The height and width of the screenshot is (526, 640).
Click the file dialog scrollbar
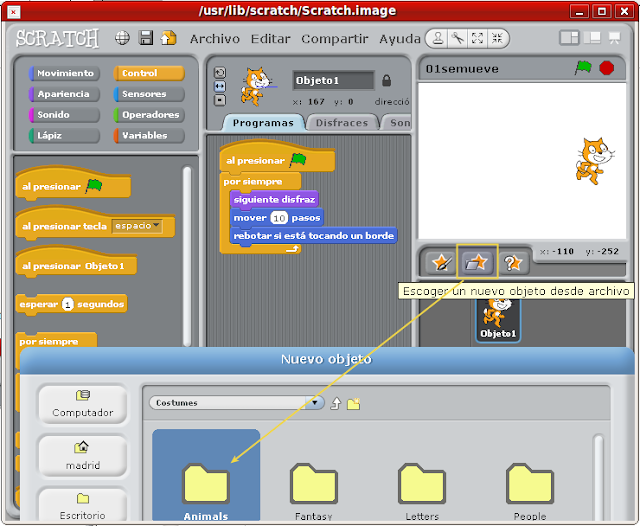tap(598, 478)
